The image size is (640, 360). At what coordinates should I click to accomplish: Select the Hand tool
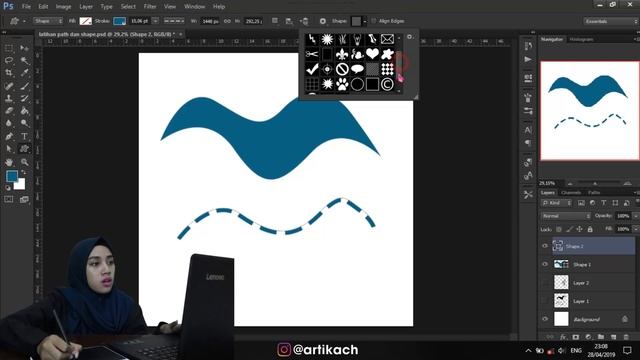coord(9,162)
